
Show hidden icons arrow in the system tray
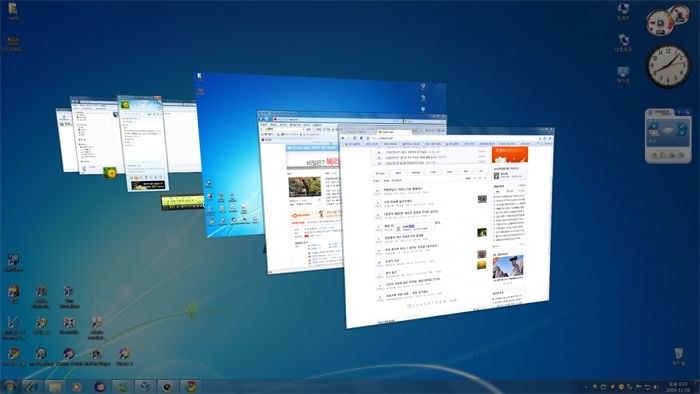click(586, 387)
